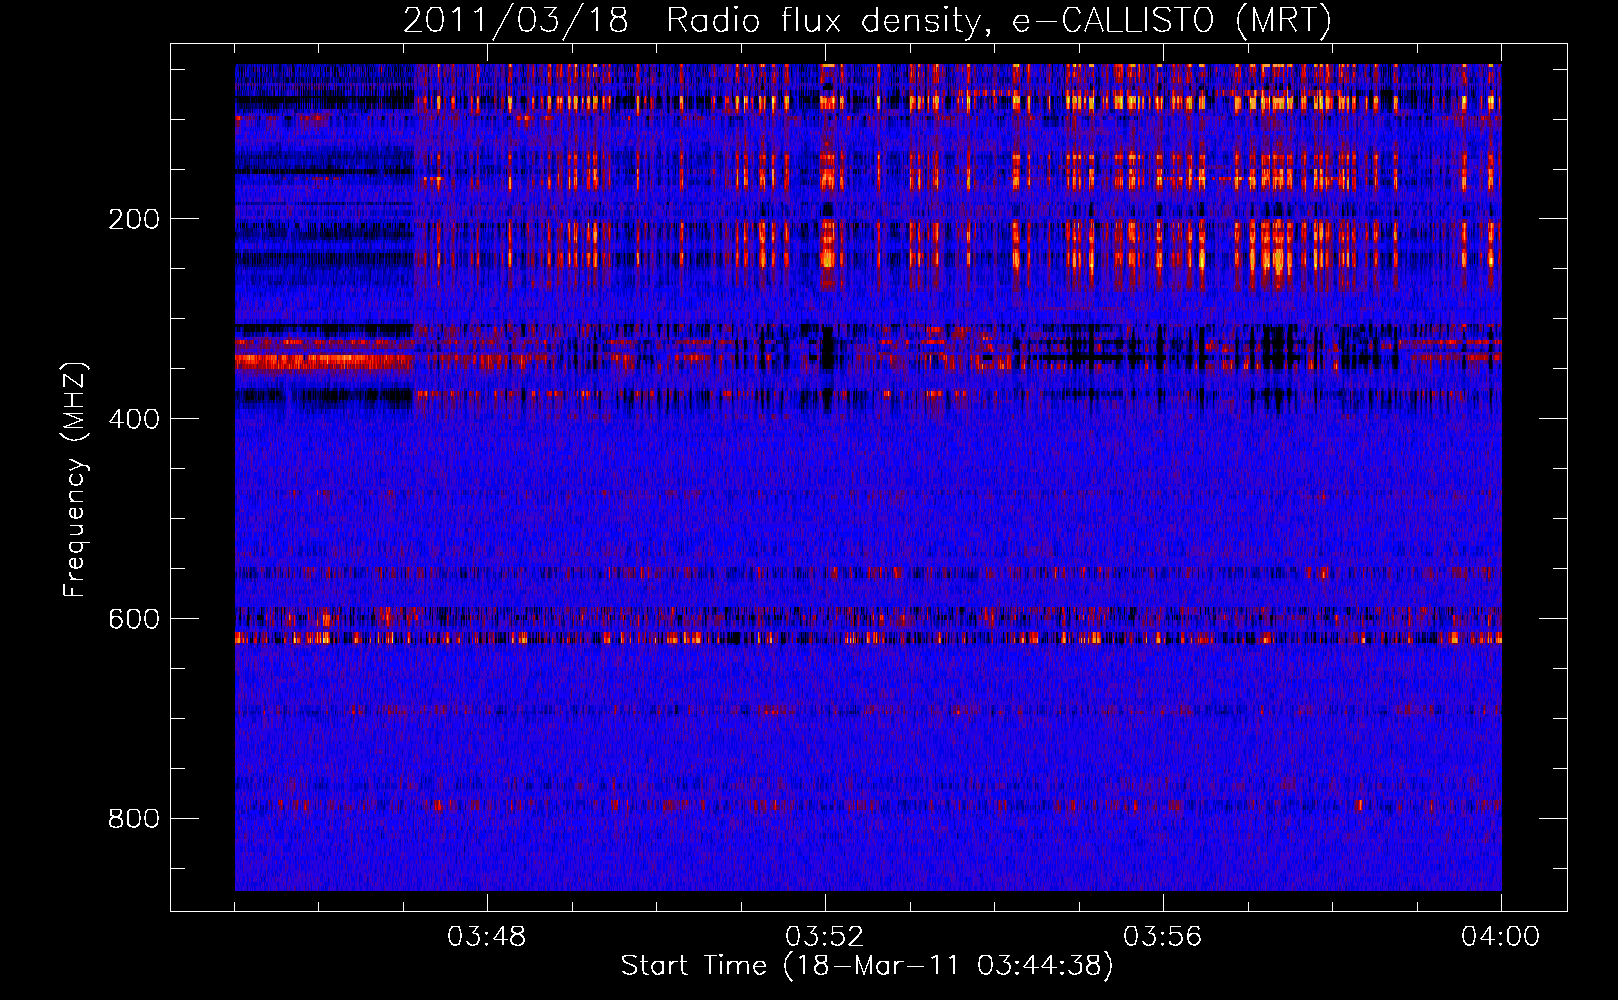Click the 03:56 time tick label
Viewport: 1618px width, 1000px height.
coord(1163,937)
